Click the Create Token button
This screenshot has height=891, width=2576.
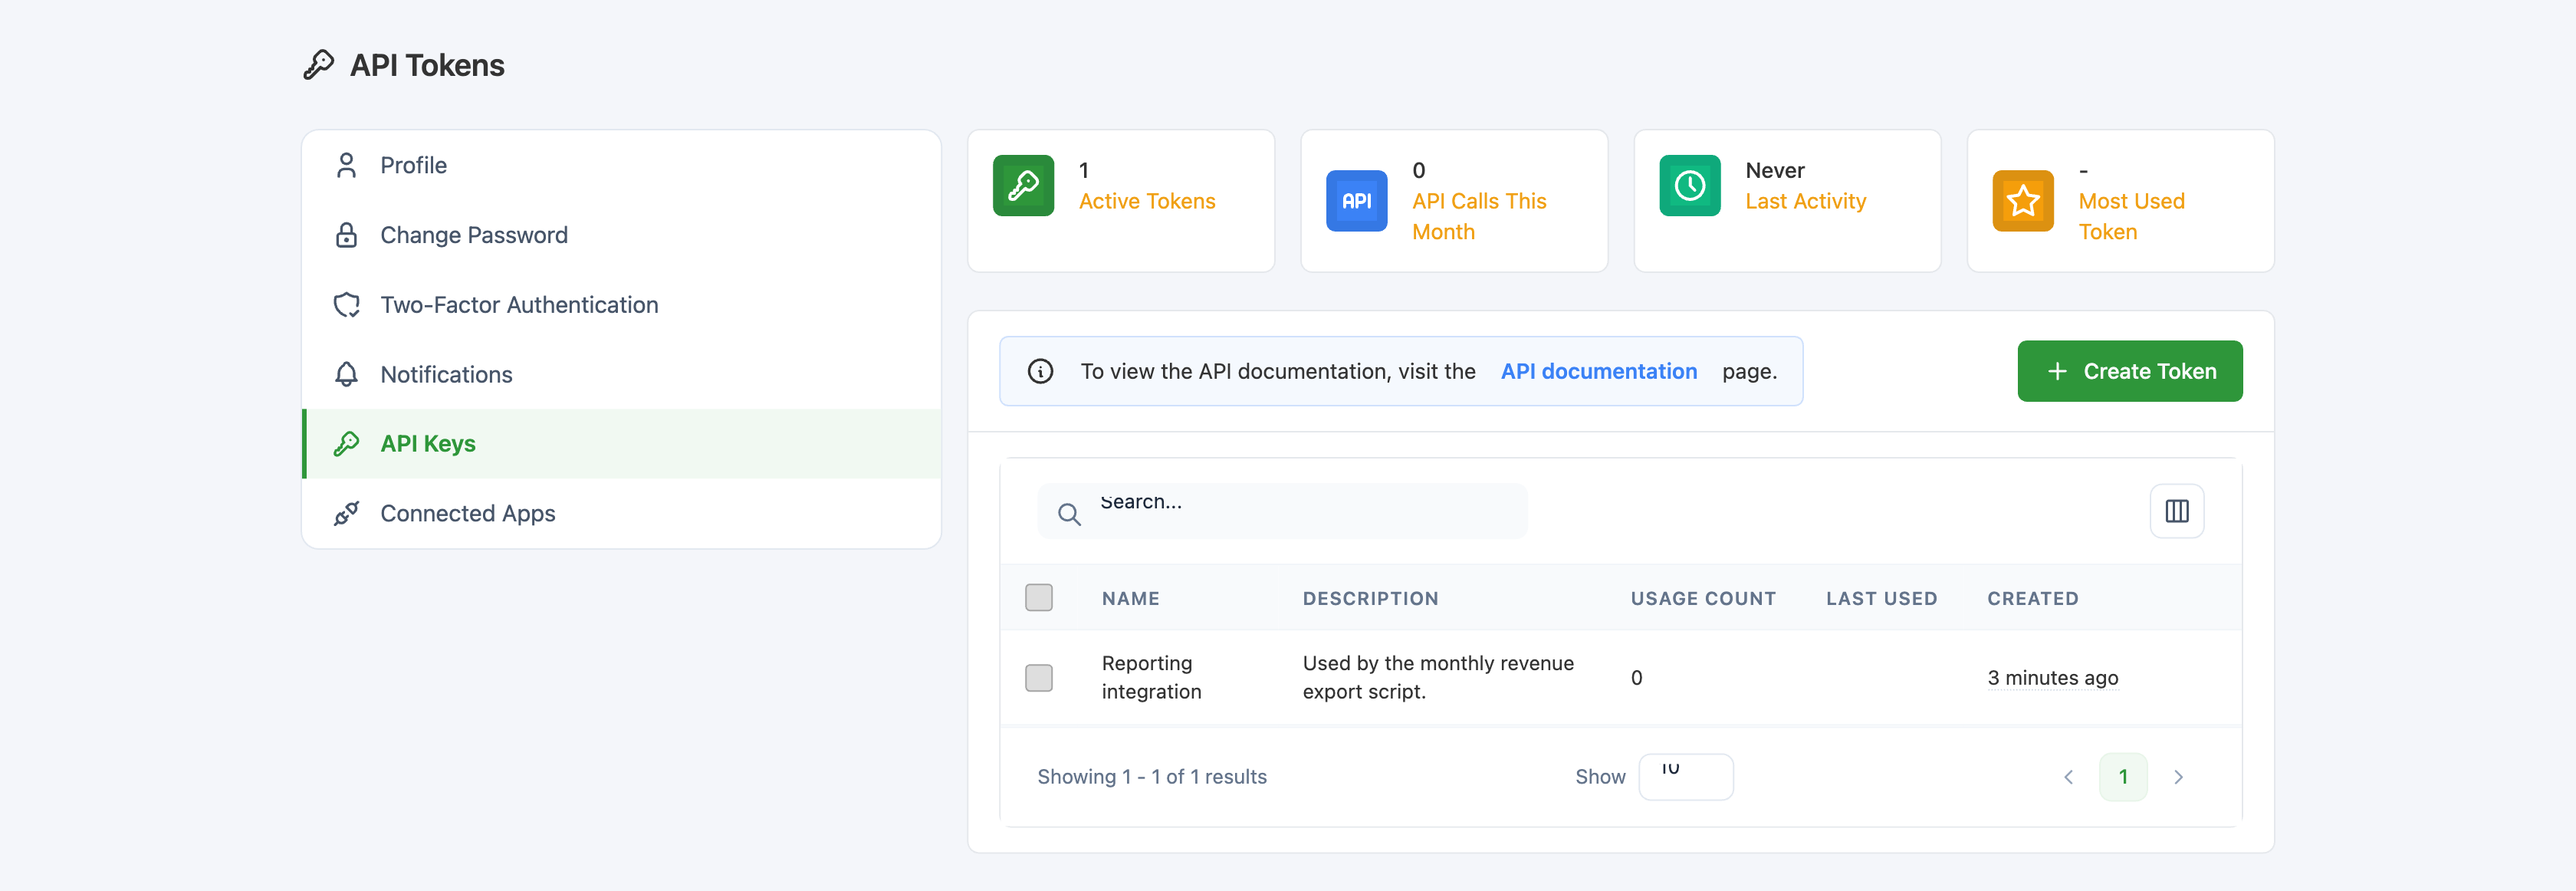(2129, 371)
